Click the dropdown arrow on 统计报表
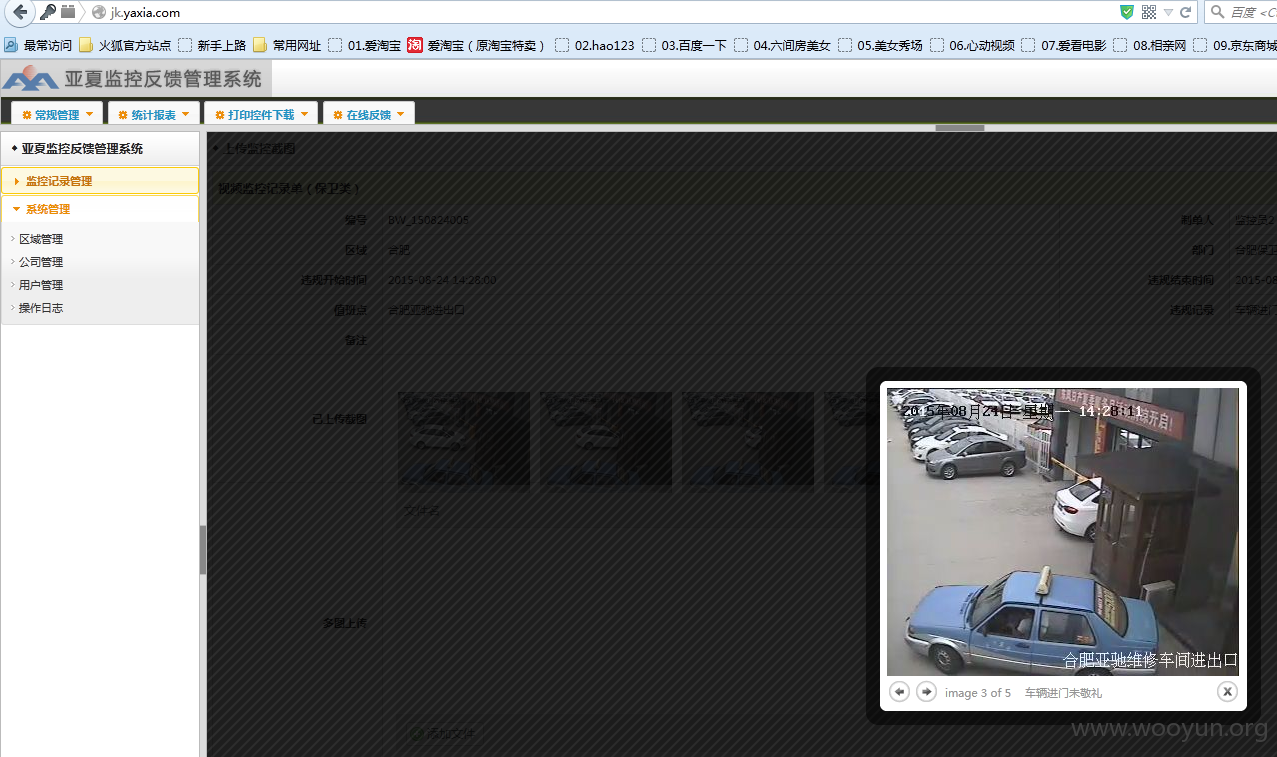Screen dimensions: 1277x757 pyautogui.click(x=185, y=114)
